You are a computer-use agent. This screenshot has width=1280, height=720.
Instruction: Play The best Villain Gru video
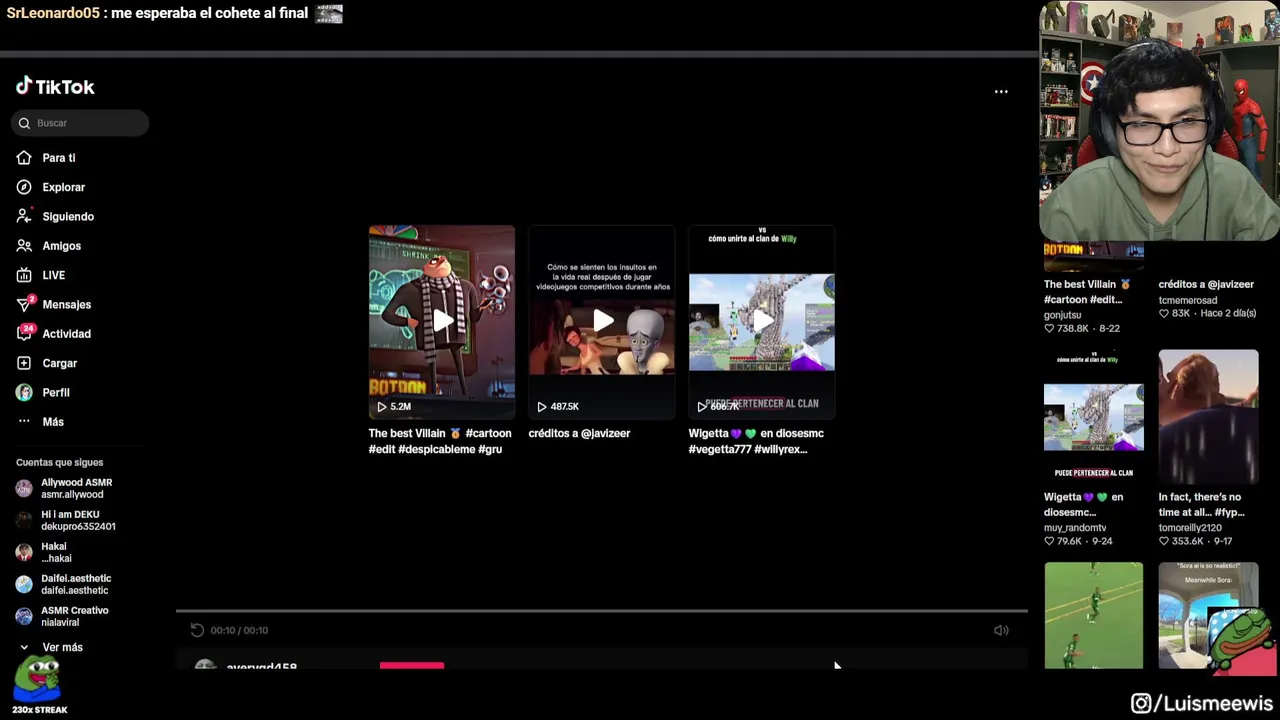[x=442, y=321]
